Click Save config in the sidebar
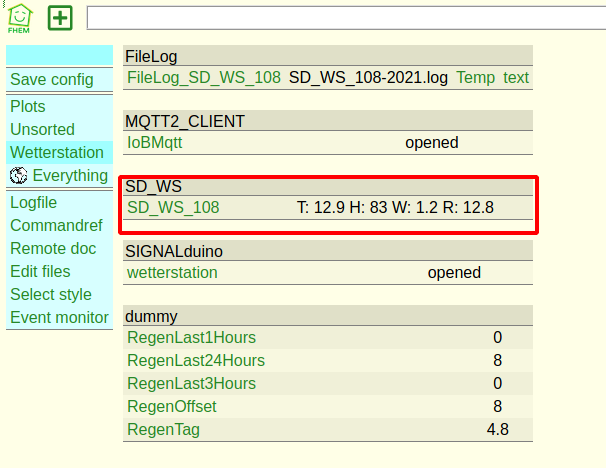This screenshot has height=468, width=606. pyautogui.click(x=52, y=79)
